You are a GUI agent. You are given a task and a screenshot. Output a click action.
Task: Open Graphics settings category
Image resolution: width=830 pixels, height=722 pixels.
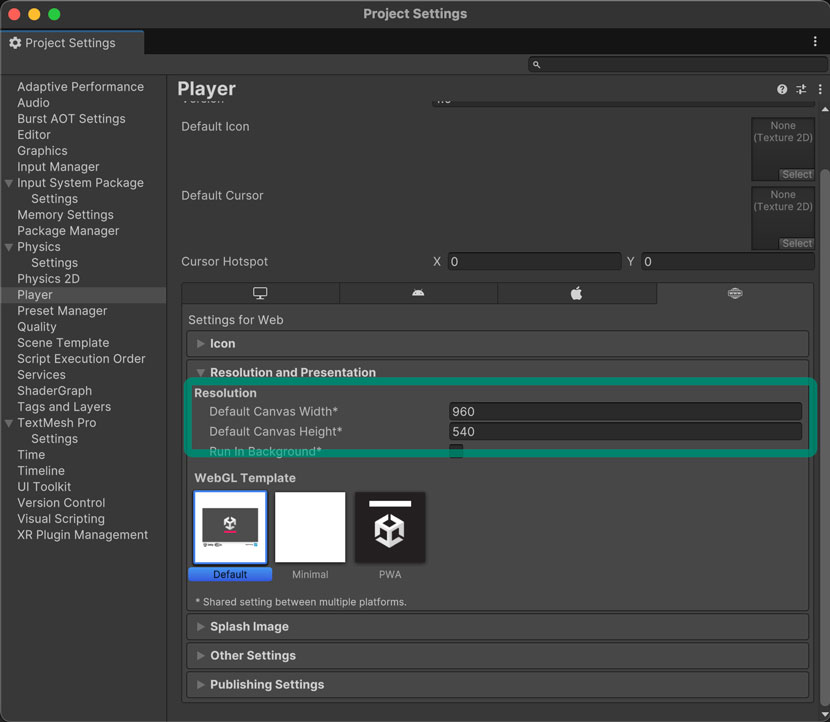point(42,151)
